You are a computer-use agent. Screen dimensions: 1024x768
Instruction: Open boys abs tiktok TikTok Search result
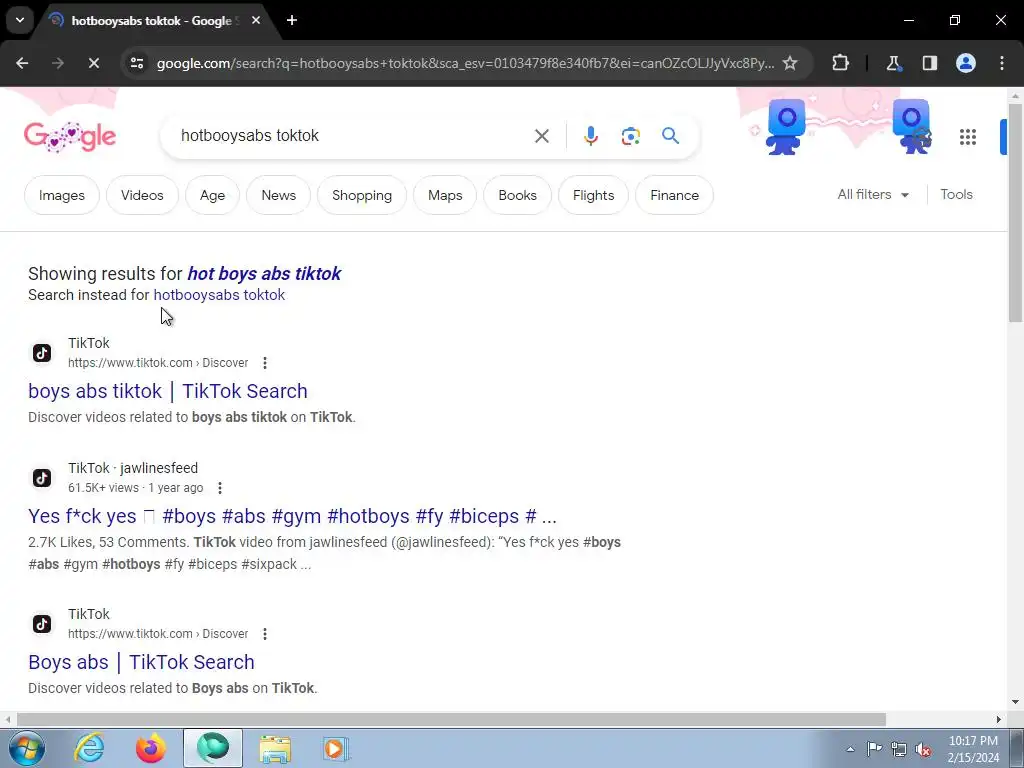click(x=168, y=391)
